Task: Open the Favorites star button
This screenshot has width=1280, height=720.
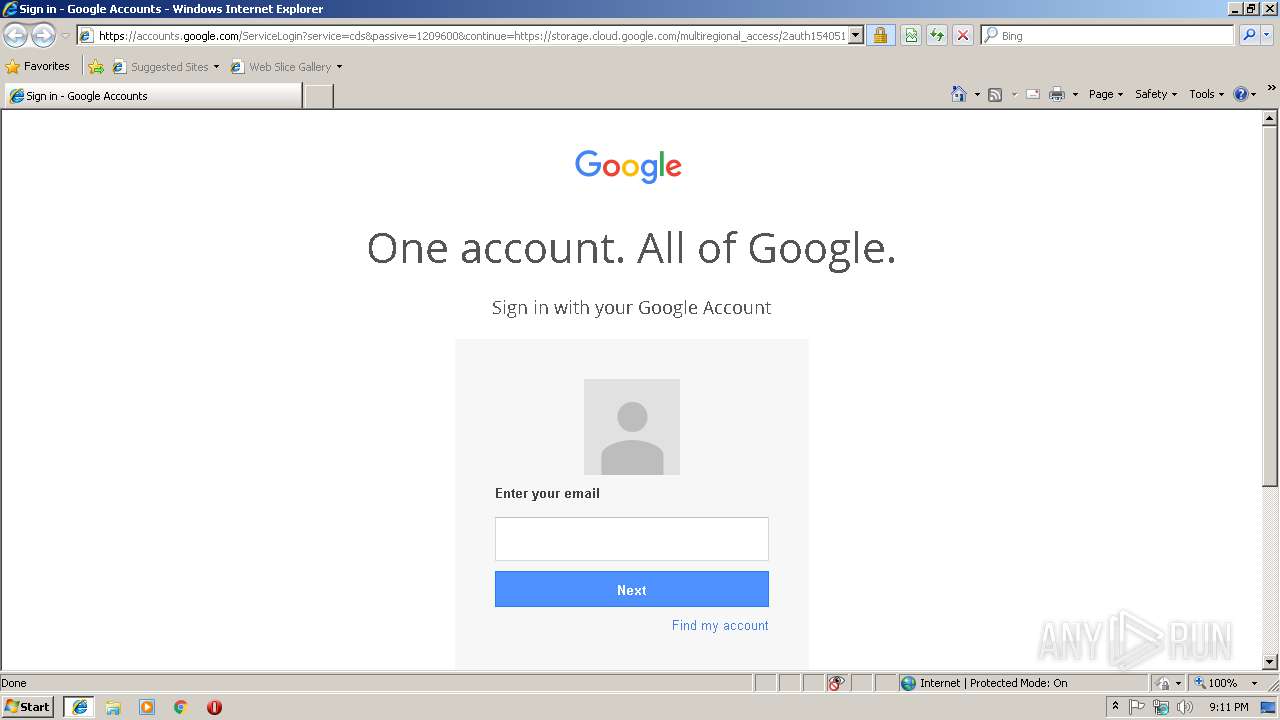Action: pos(37,66)
